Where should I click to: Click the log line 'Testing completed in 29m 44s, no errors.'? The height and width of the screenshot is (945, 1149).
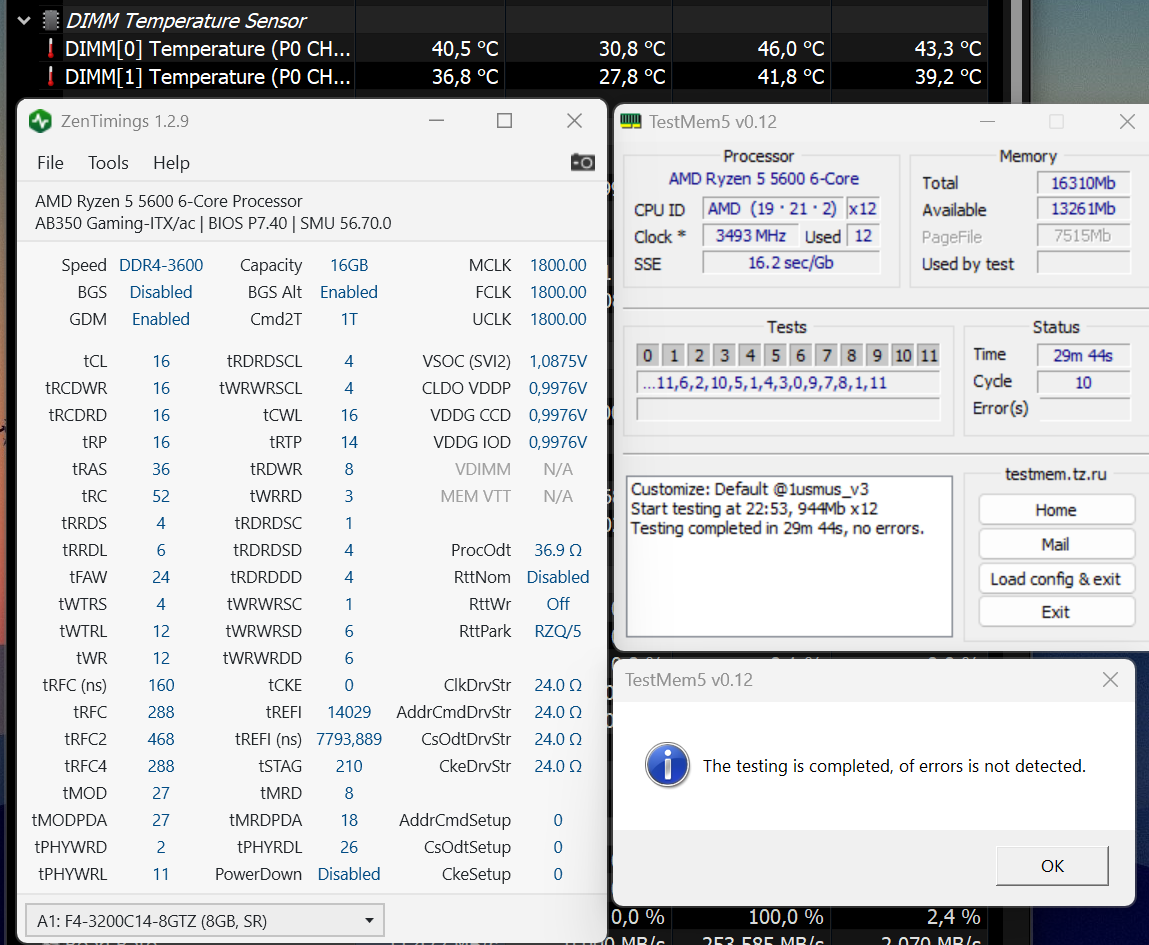tap(777, 528)
